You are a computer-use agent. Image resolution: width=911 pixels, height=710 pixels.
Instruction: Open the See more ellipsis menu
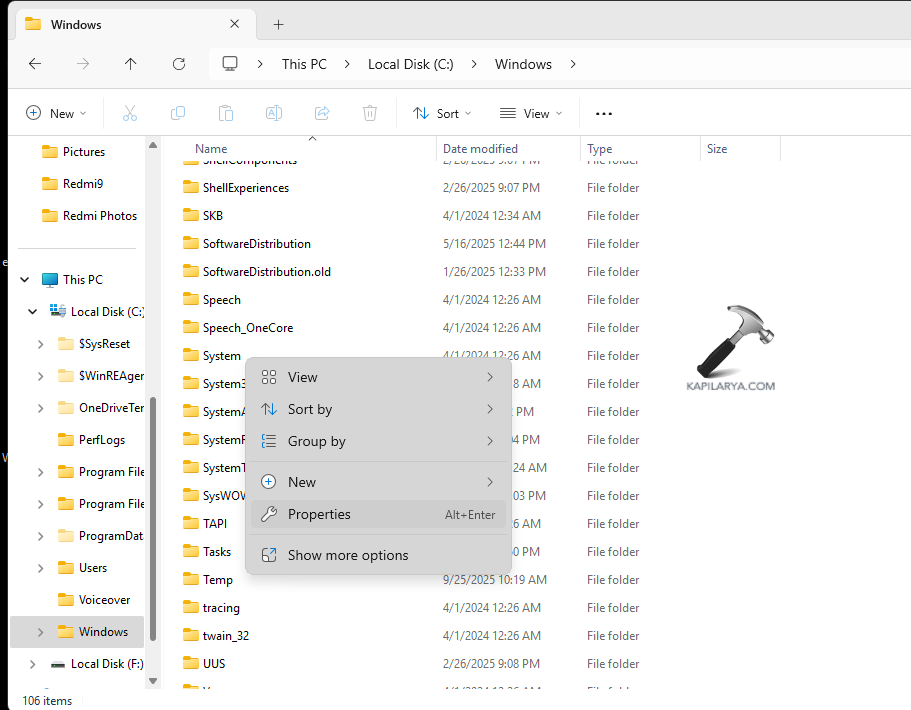(604, 114)
